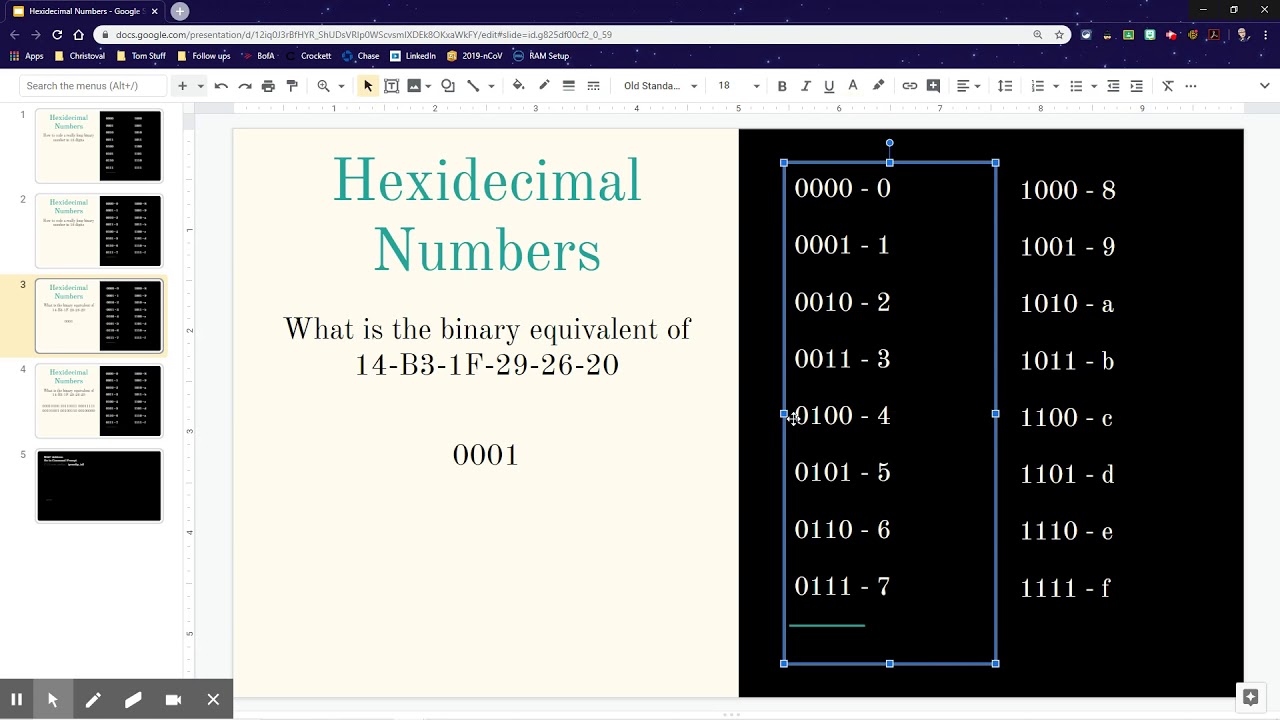Screen dimensions: 1280x720
Task: Expand the Bulleted list options arrow
Action: tap(1093, 86)
